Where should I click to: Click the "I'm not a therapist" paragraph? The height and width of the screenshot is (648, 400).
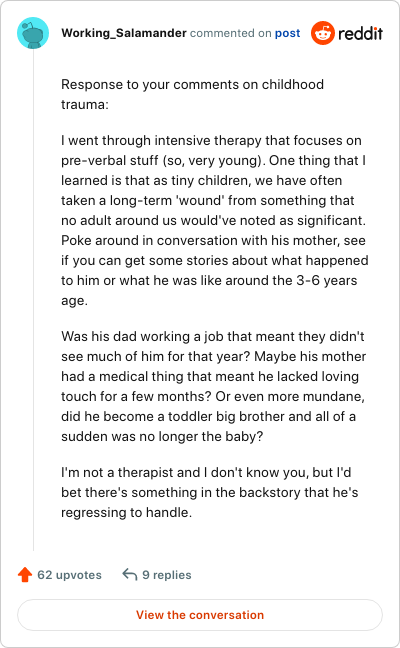(x=210, y=492)
